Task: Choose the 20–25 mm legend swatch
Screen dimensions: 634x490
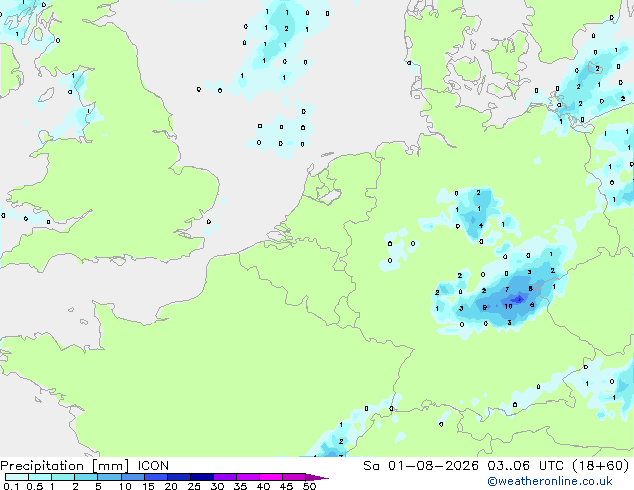Action: coord(179,477)
